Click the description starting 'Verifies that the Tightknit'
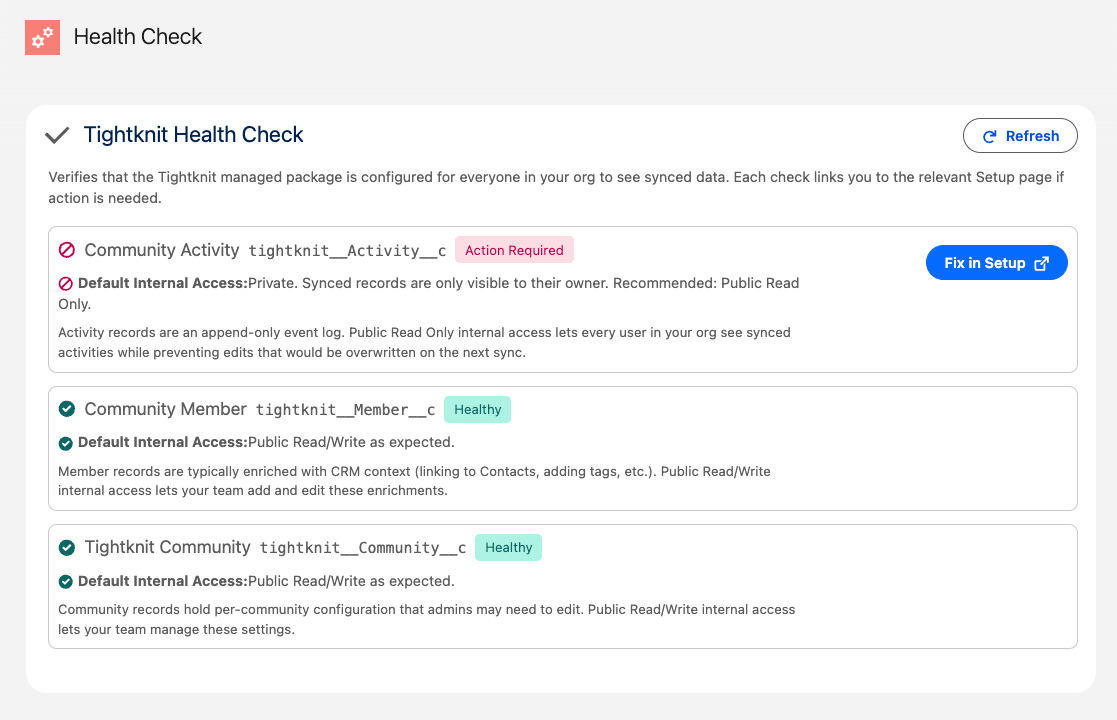Viewport: 1117px width, 720px height. (x=556, y=187)
